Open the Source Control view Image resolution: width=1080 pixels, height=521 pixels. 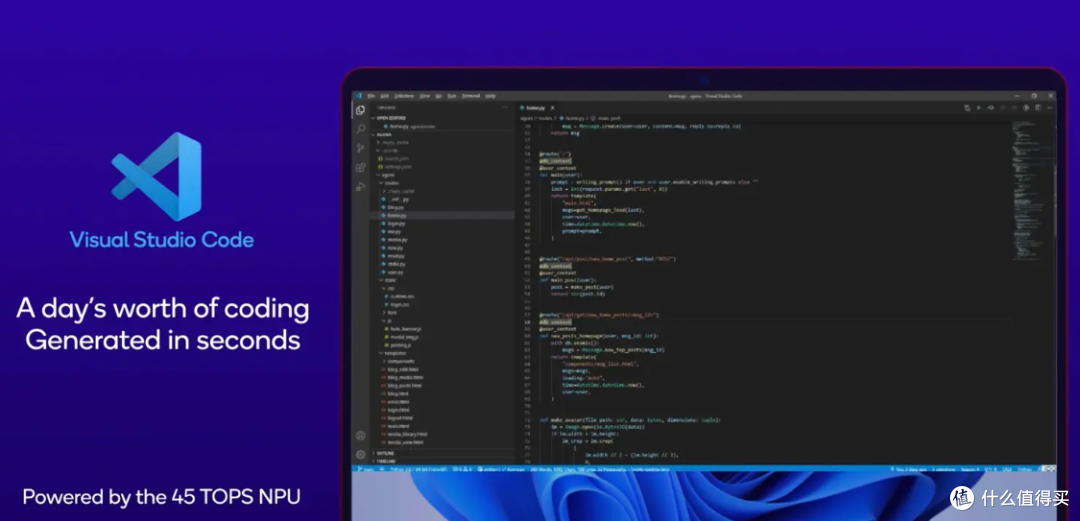click(360, 148)
